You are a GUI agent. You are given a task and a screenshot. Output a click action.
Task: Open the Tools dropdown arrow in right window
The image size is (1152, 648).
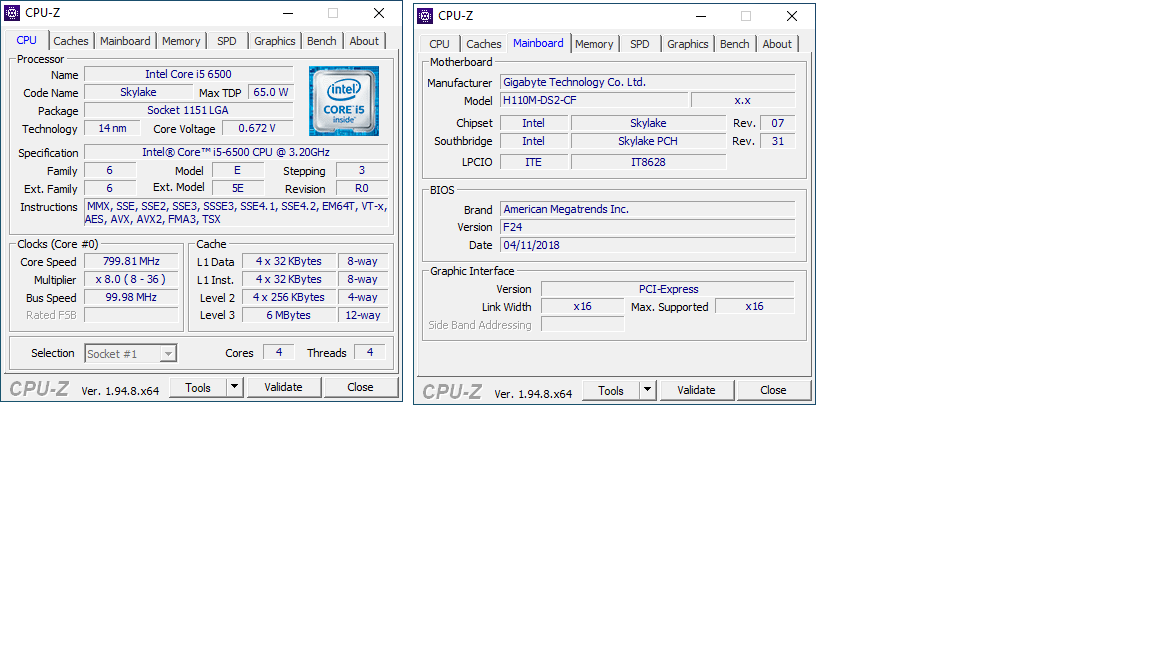tap(647, 390)
